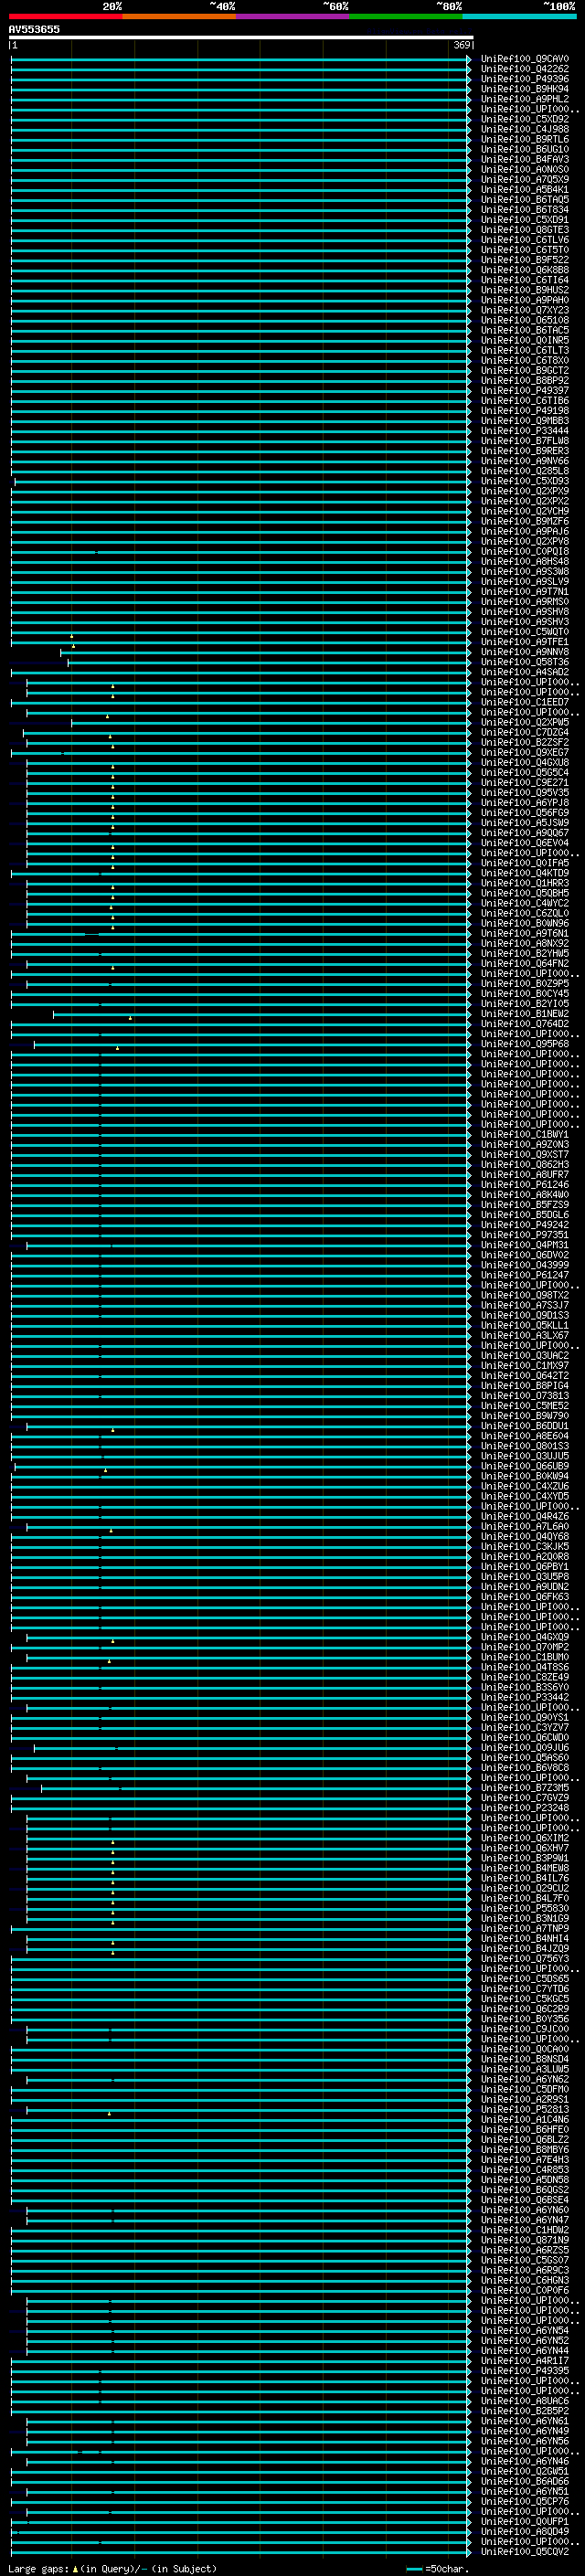Image resolution: width=585 pixels, height=2576 pixels.
Task: Open hit UniRef100_B2ZSF2
Action: (x=525, y=742)
